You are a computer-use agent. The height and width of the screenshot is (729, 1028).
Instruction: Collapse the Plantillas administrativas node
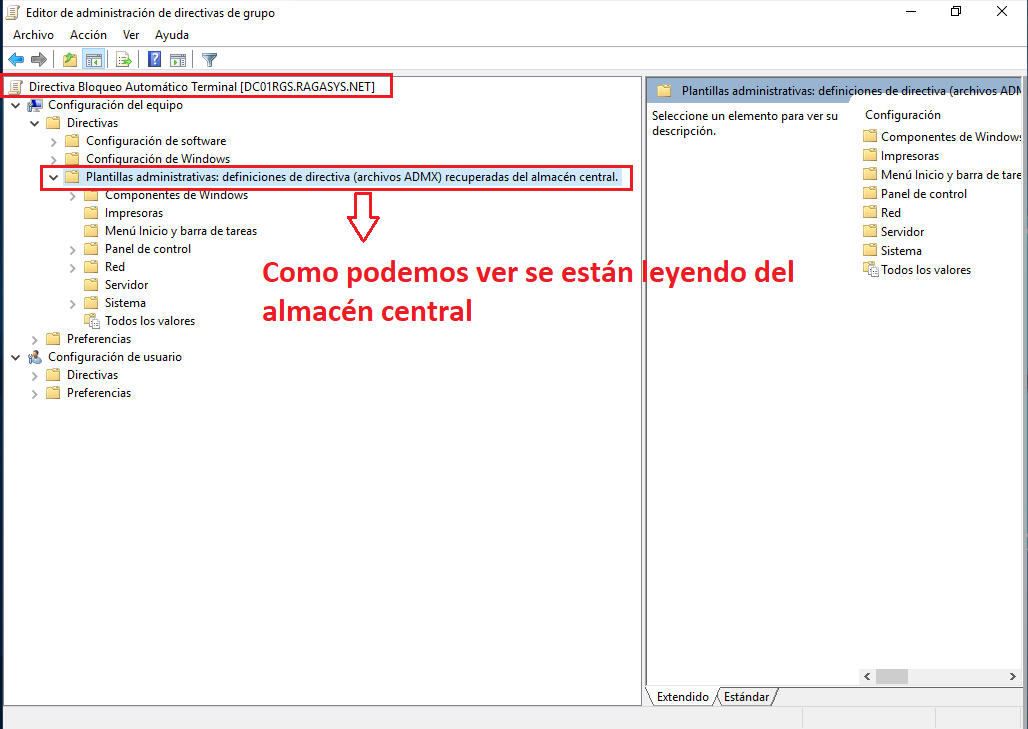click(53, 177)
